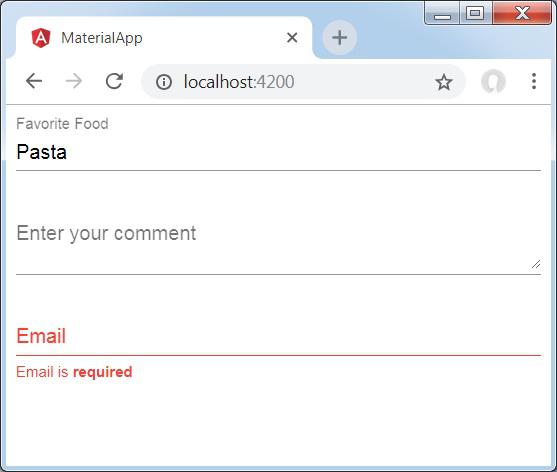
Task: Open the user profile avatar
Action: [493, 82]
